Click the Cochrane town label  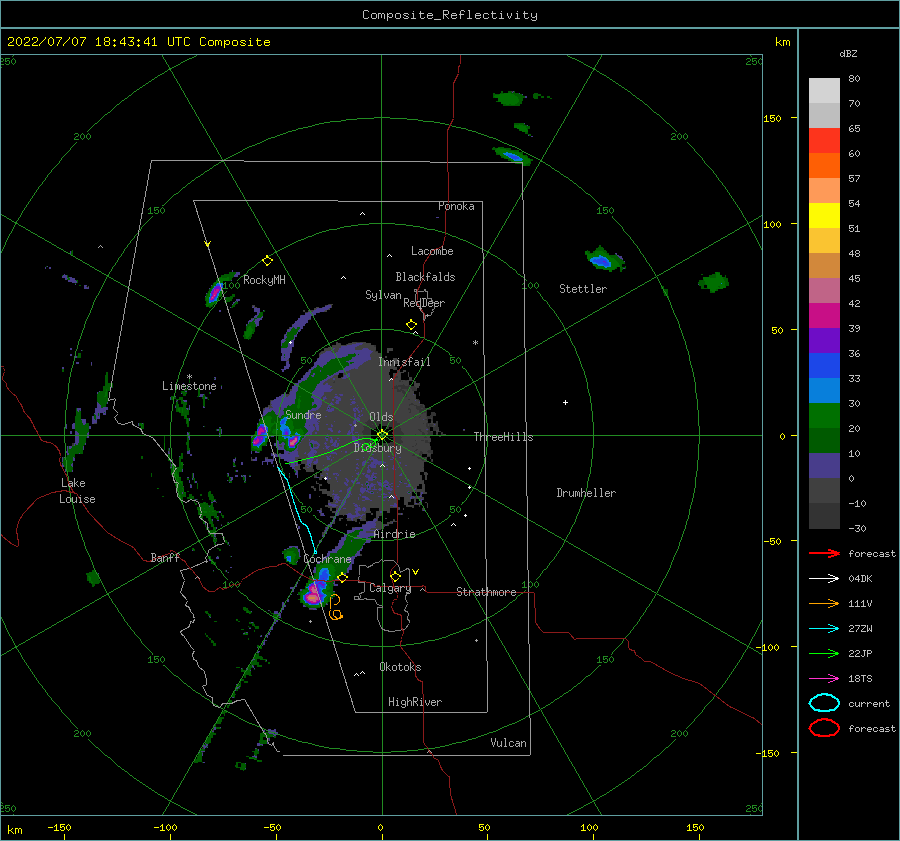point(327,559)
